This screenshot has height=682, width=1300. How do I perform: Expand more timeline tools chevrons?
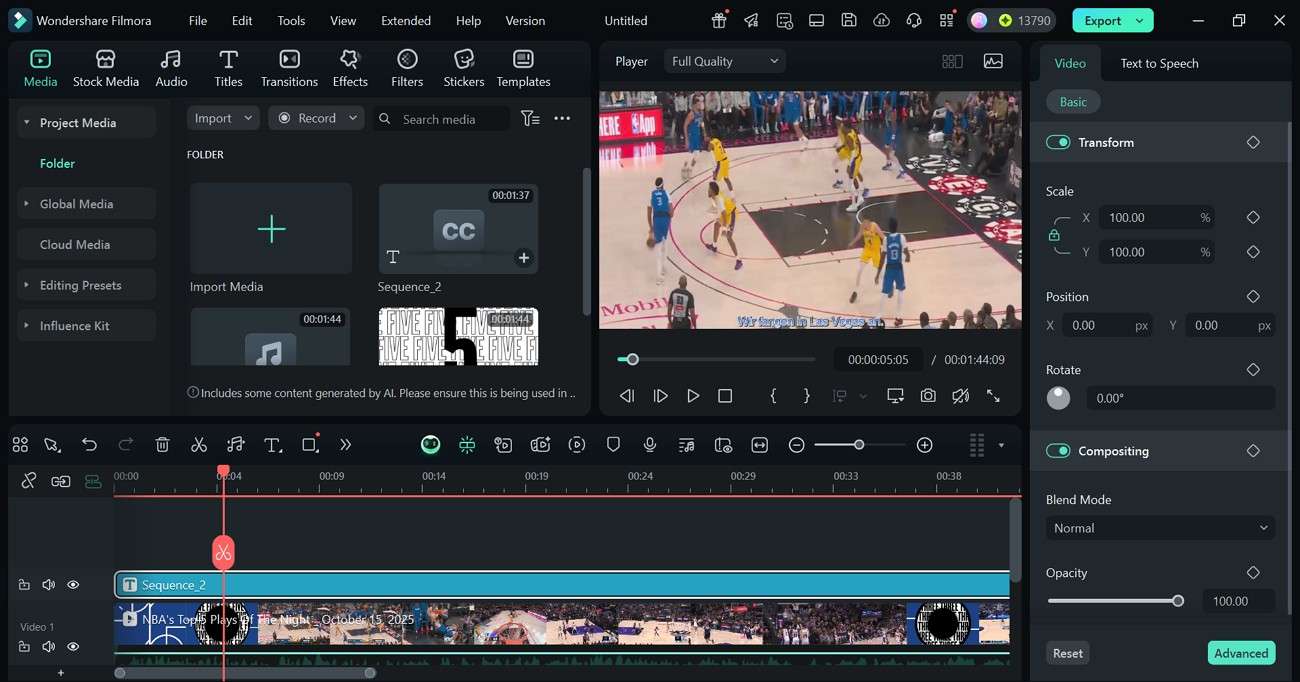pyautogui.click(x=346, y=445)
